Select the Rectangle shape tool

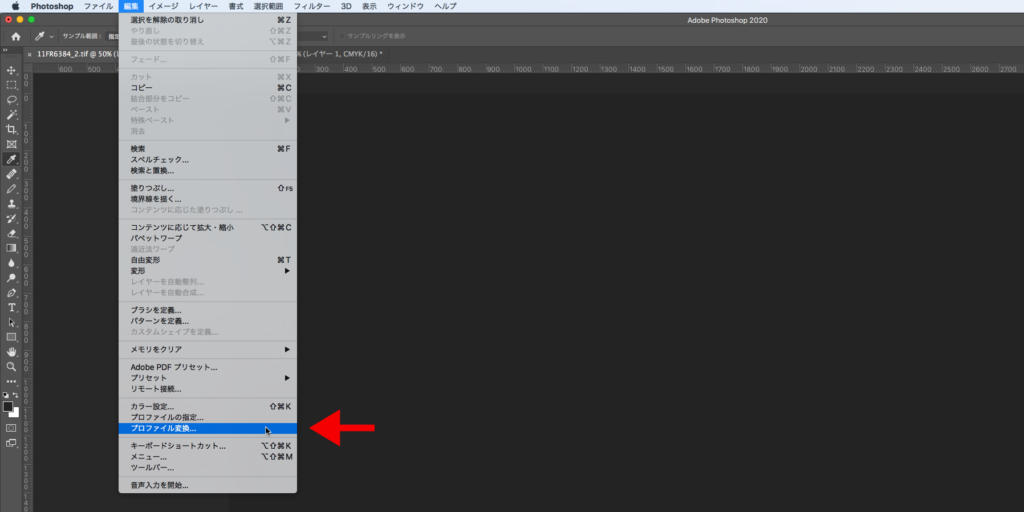[11, 337]
